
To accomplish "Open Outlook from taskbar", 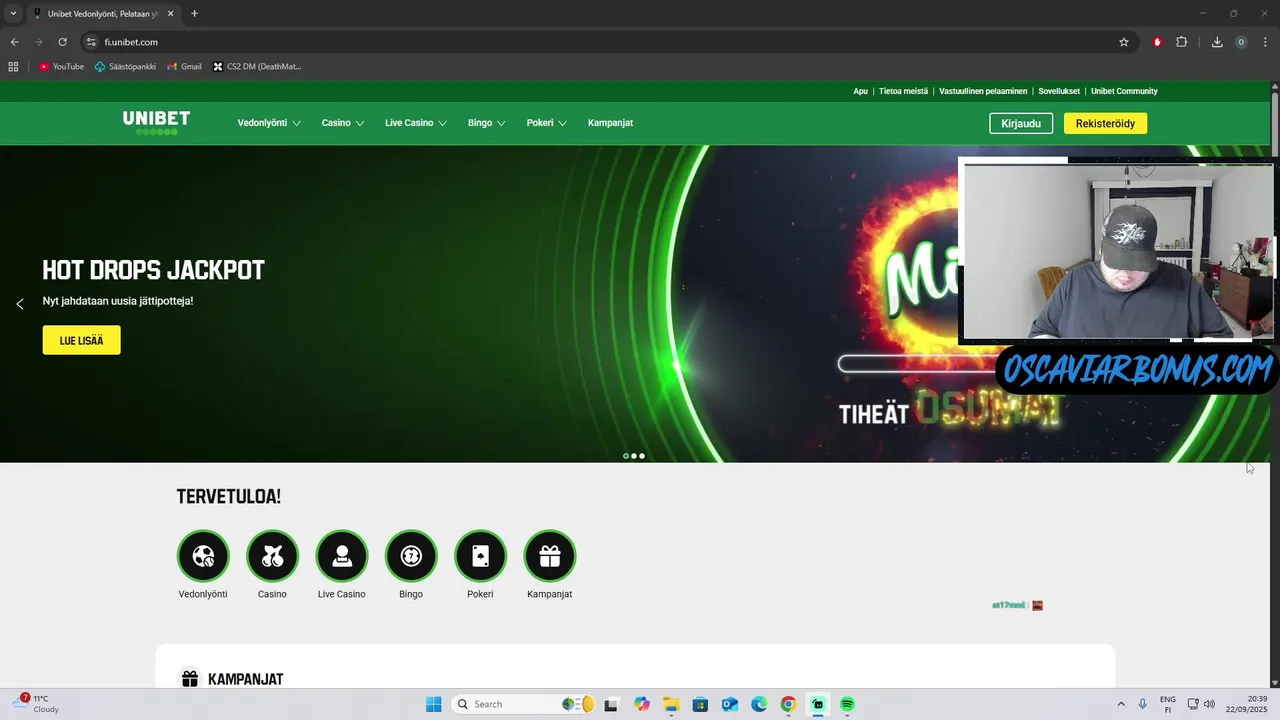I will (x=729, y=704).
